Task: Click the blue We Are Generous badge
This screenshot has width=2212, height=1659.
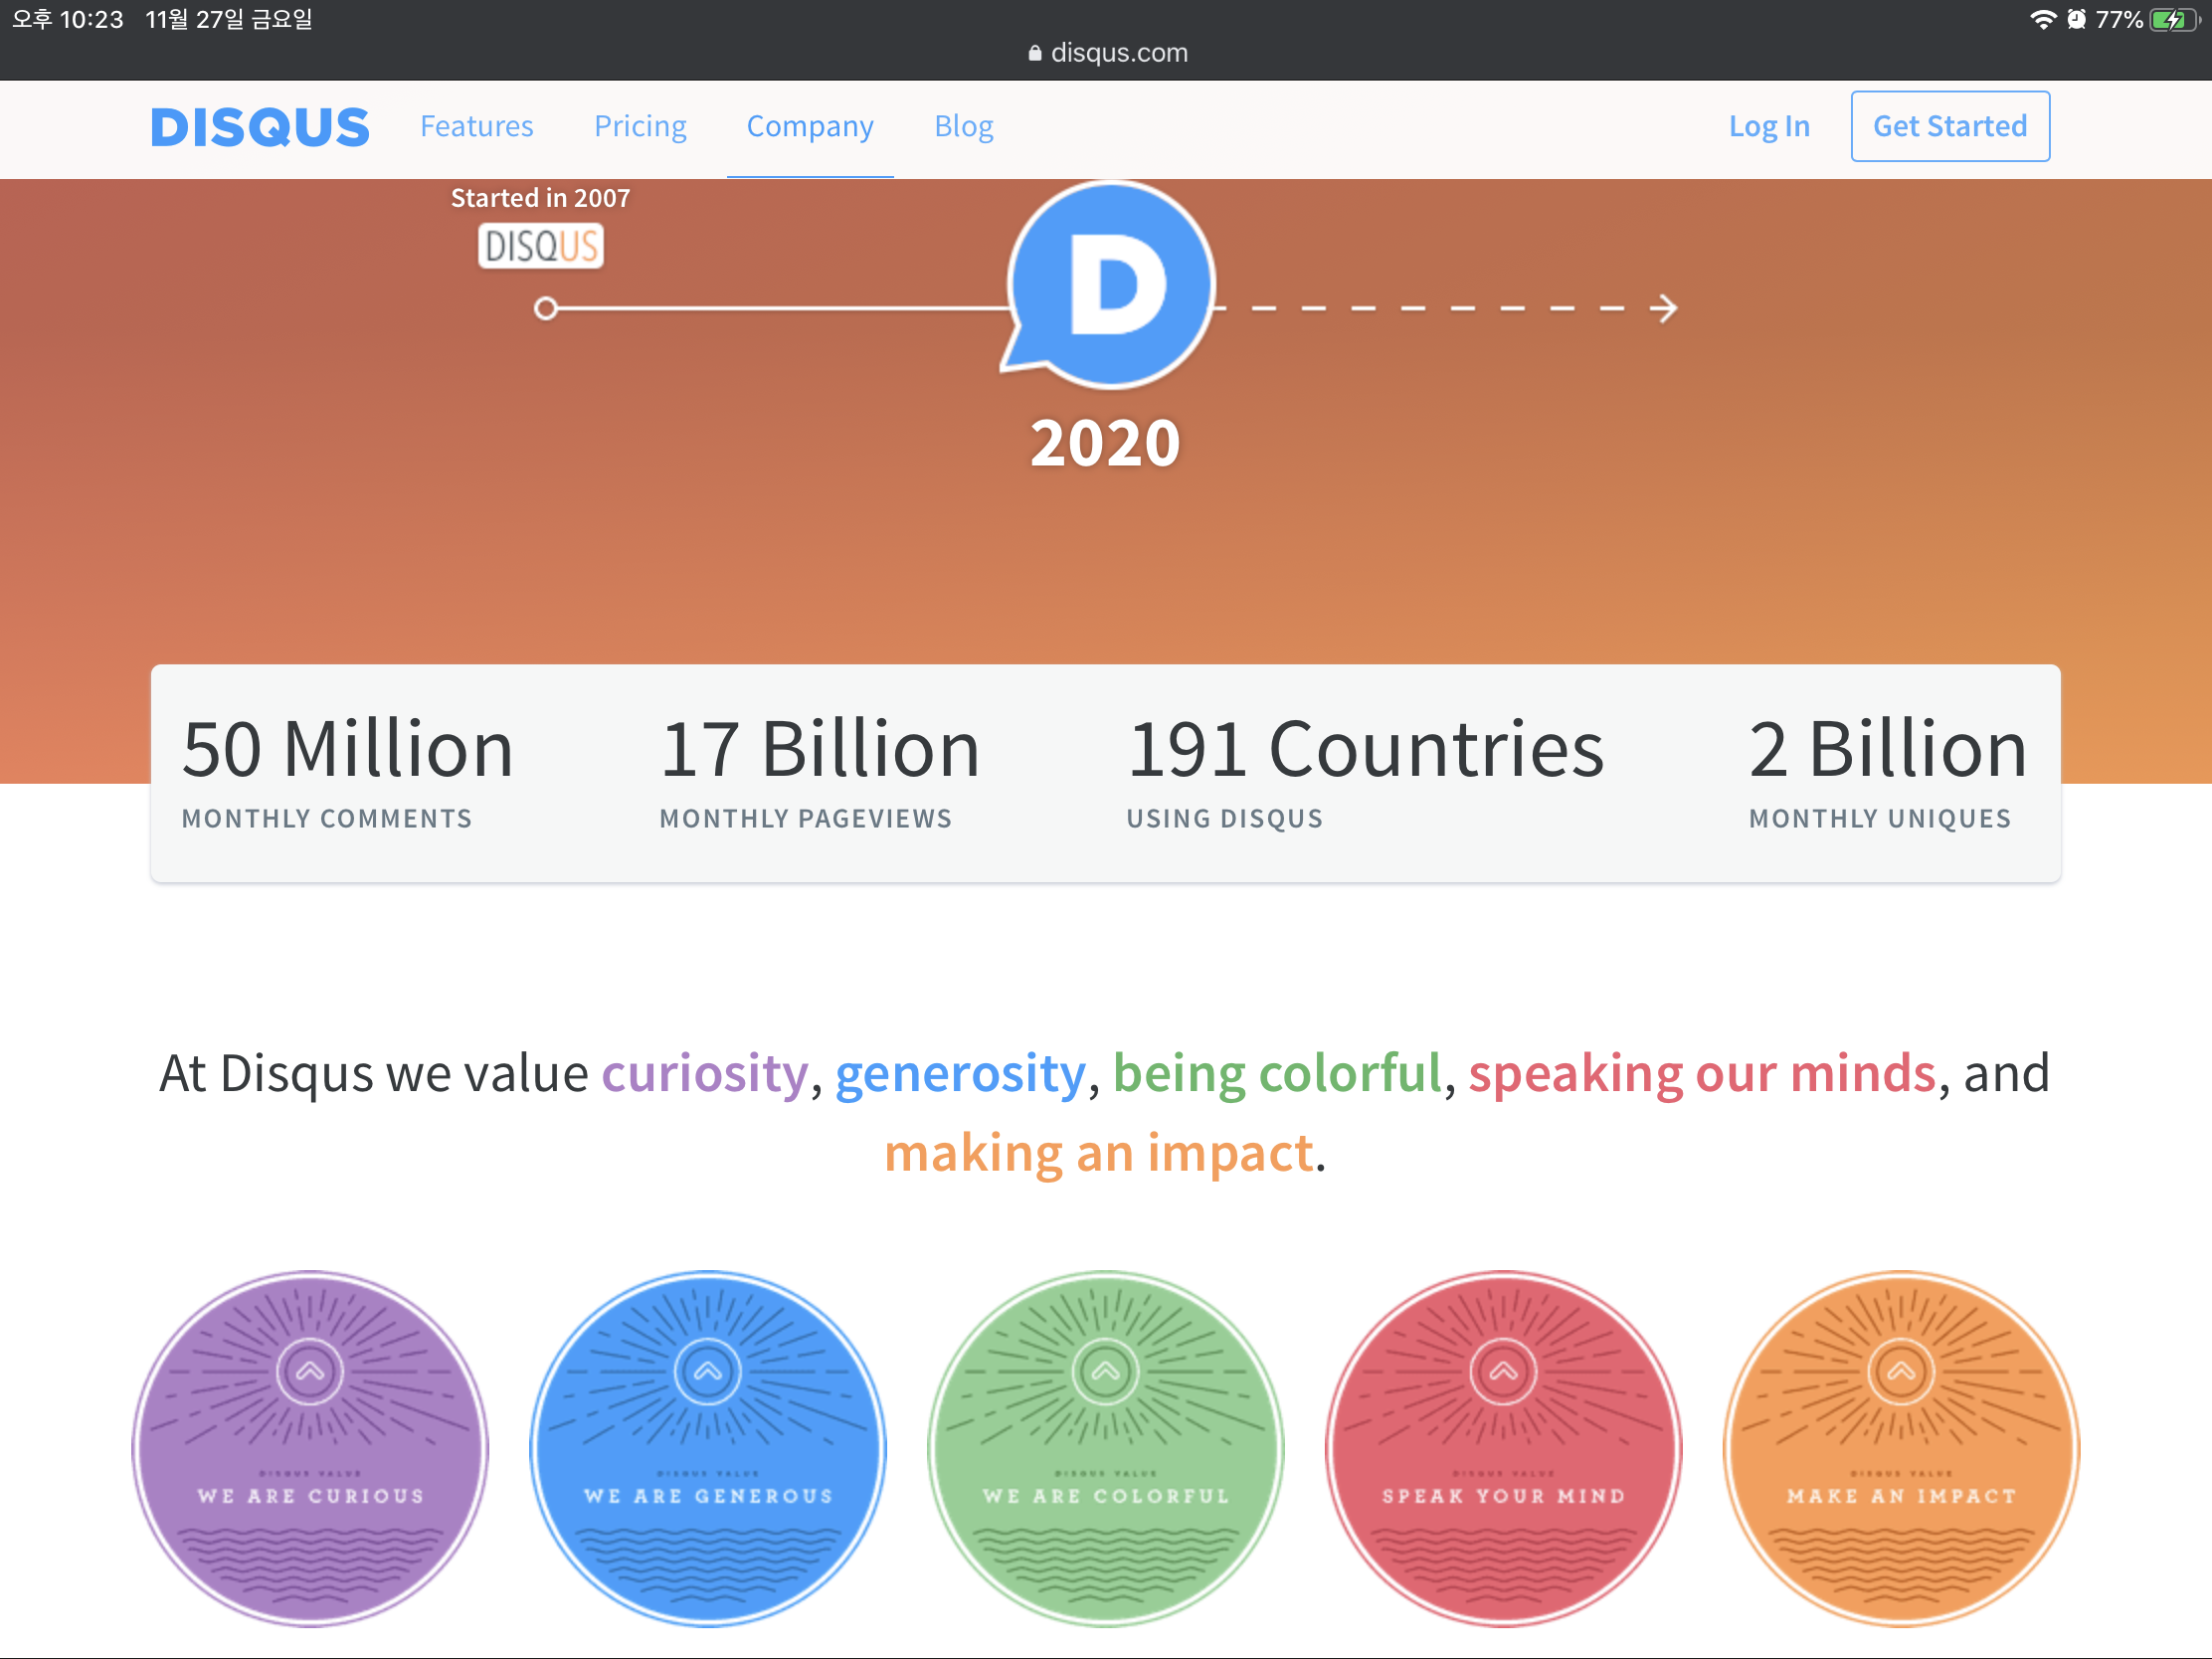Action: coord(708,1447)
